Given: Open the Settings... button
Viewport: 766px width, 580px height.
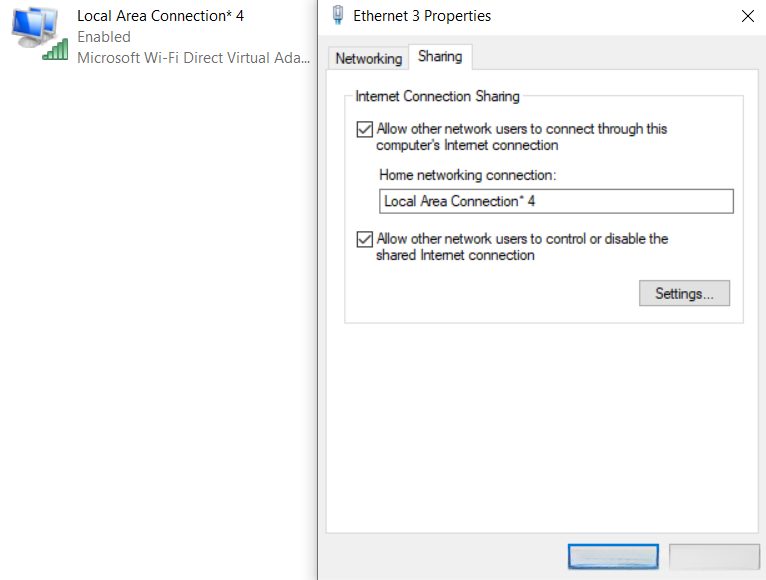Looking at the screenshot, I should pos(684,294).
